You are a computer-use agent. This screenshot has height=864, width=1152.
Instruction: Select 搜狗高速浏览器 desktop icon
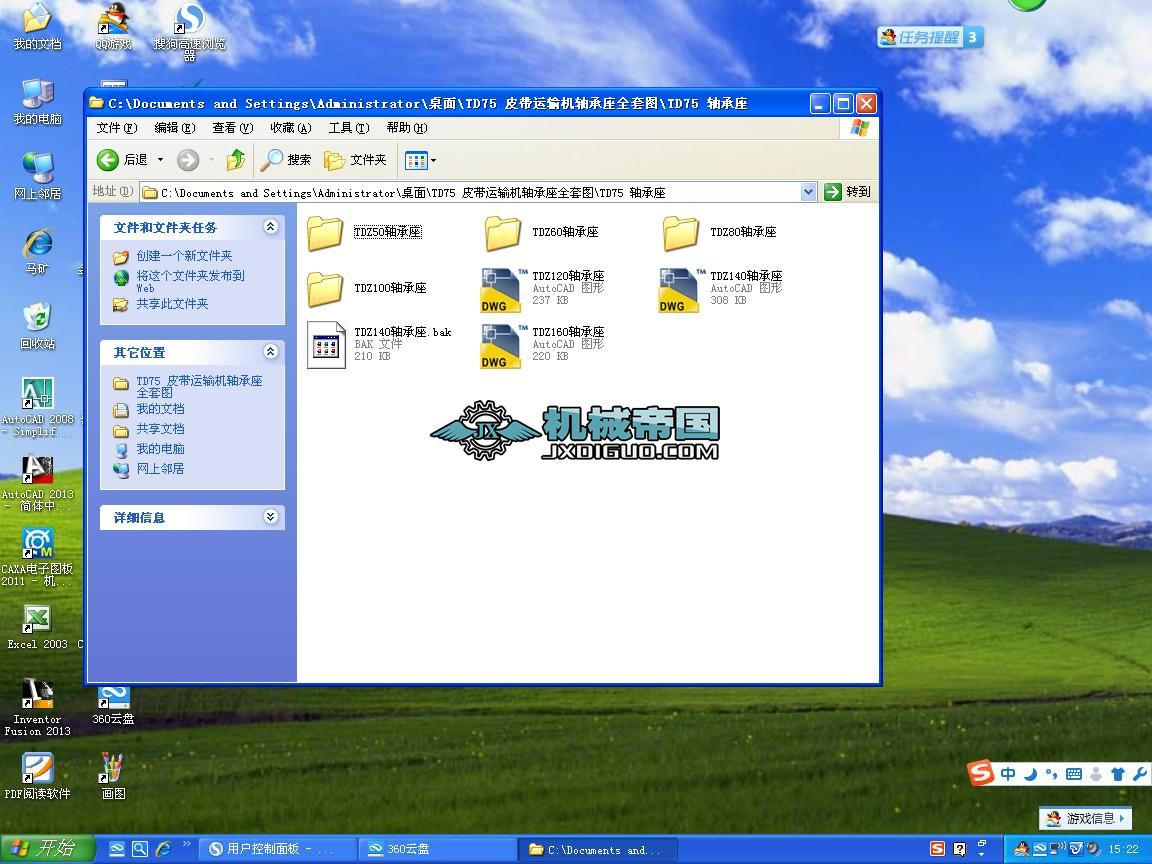point(190,31)
